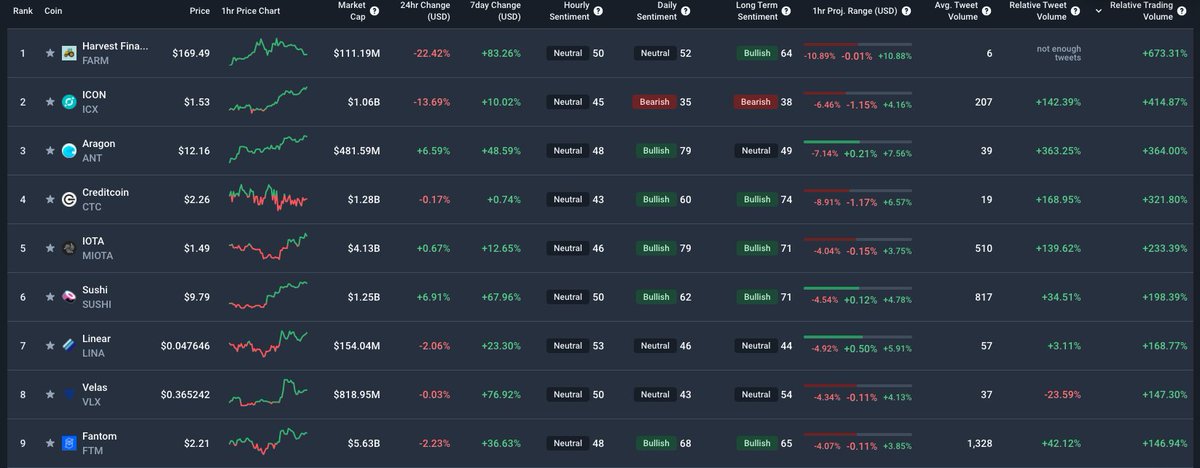Click the 1hr Proj. Range help icon

pos(907,12)
